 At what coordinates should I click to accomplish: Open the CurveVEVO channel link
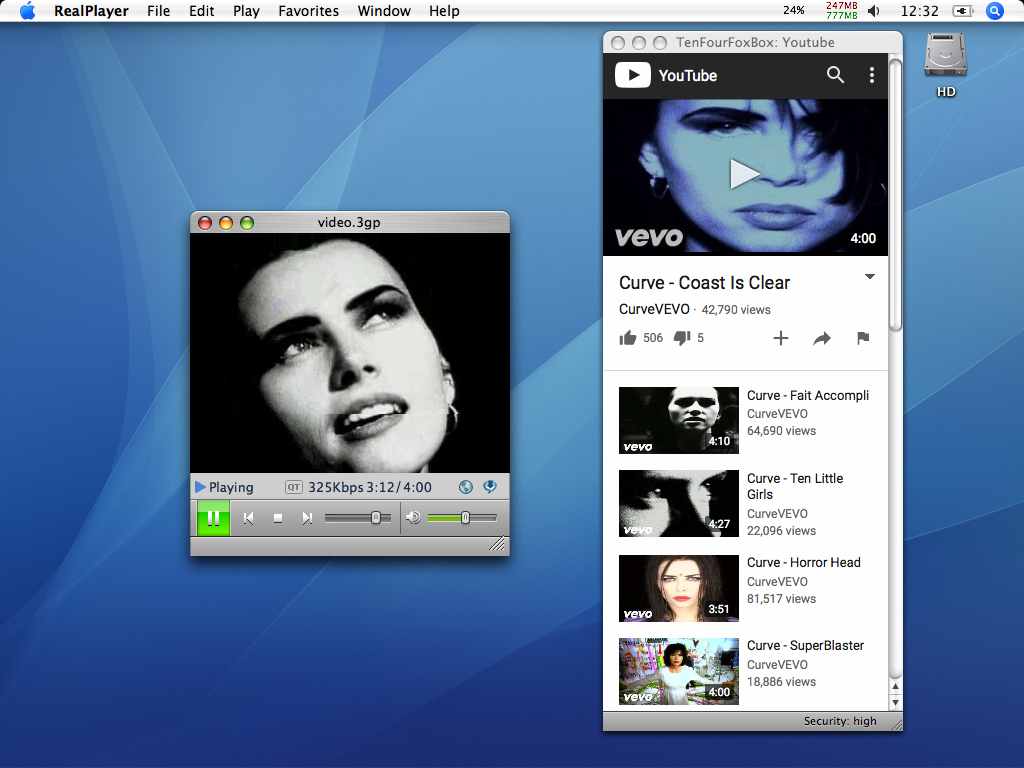654,310
